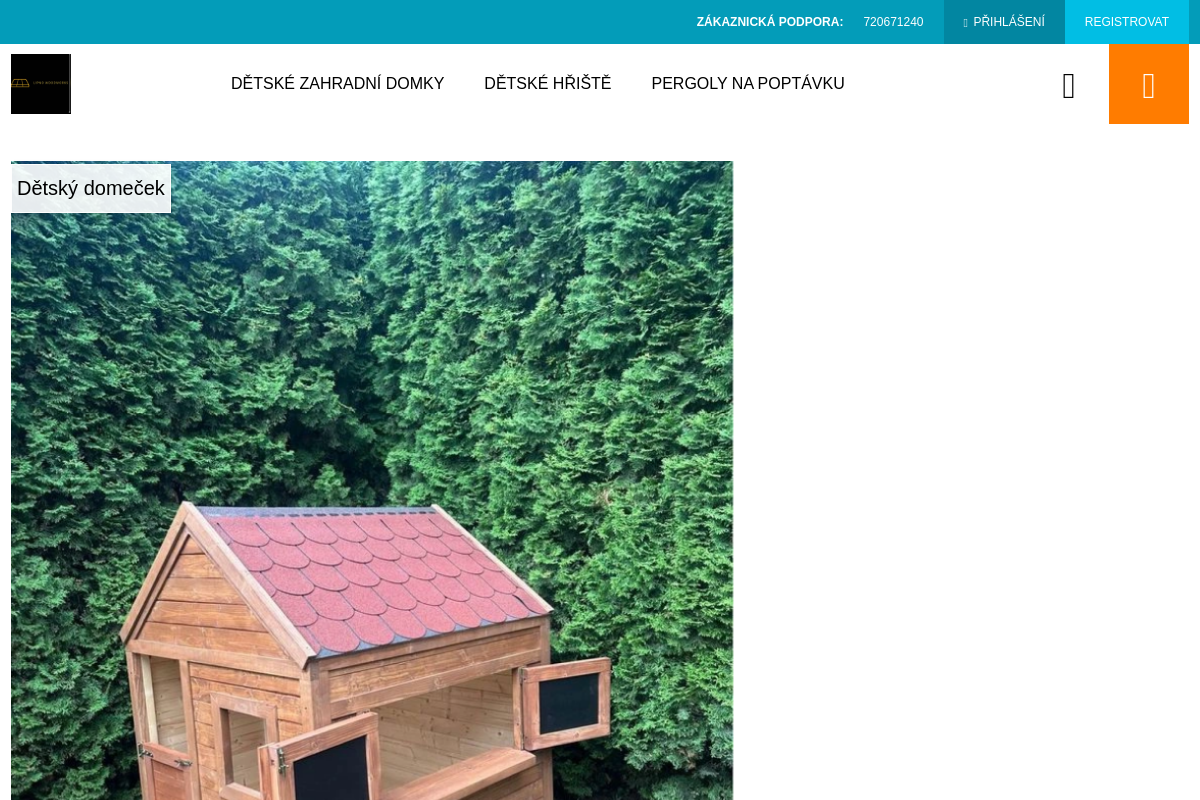This screenshot has height=800, width=1200.
Task: Click the Registrovat button
Action: 1126,22
